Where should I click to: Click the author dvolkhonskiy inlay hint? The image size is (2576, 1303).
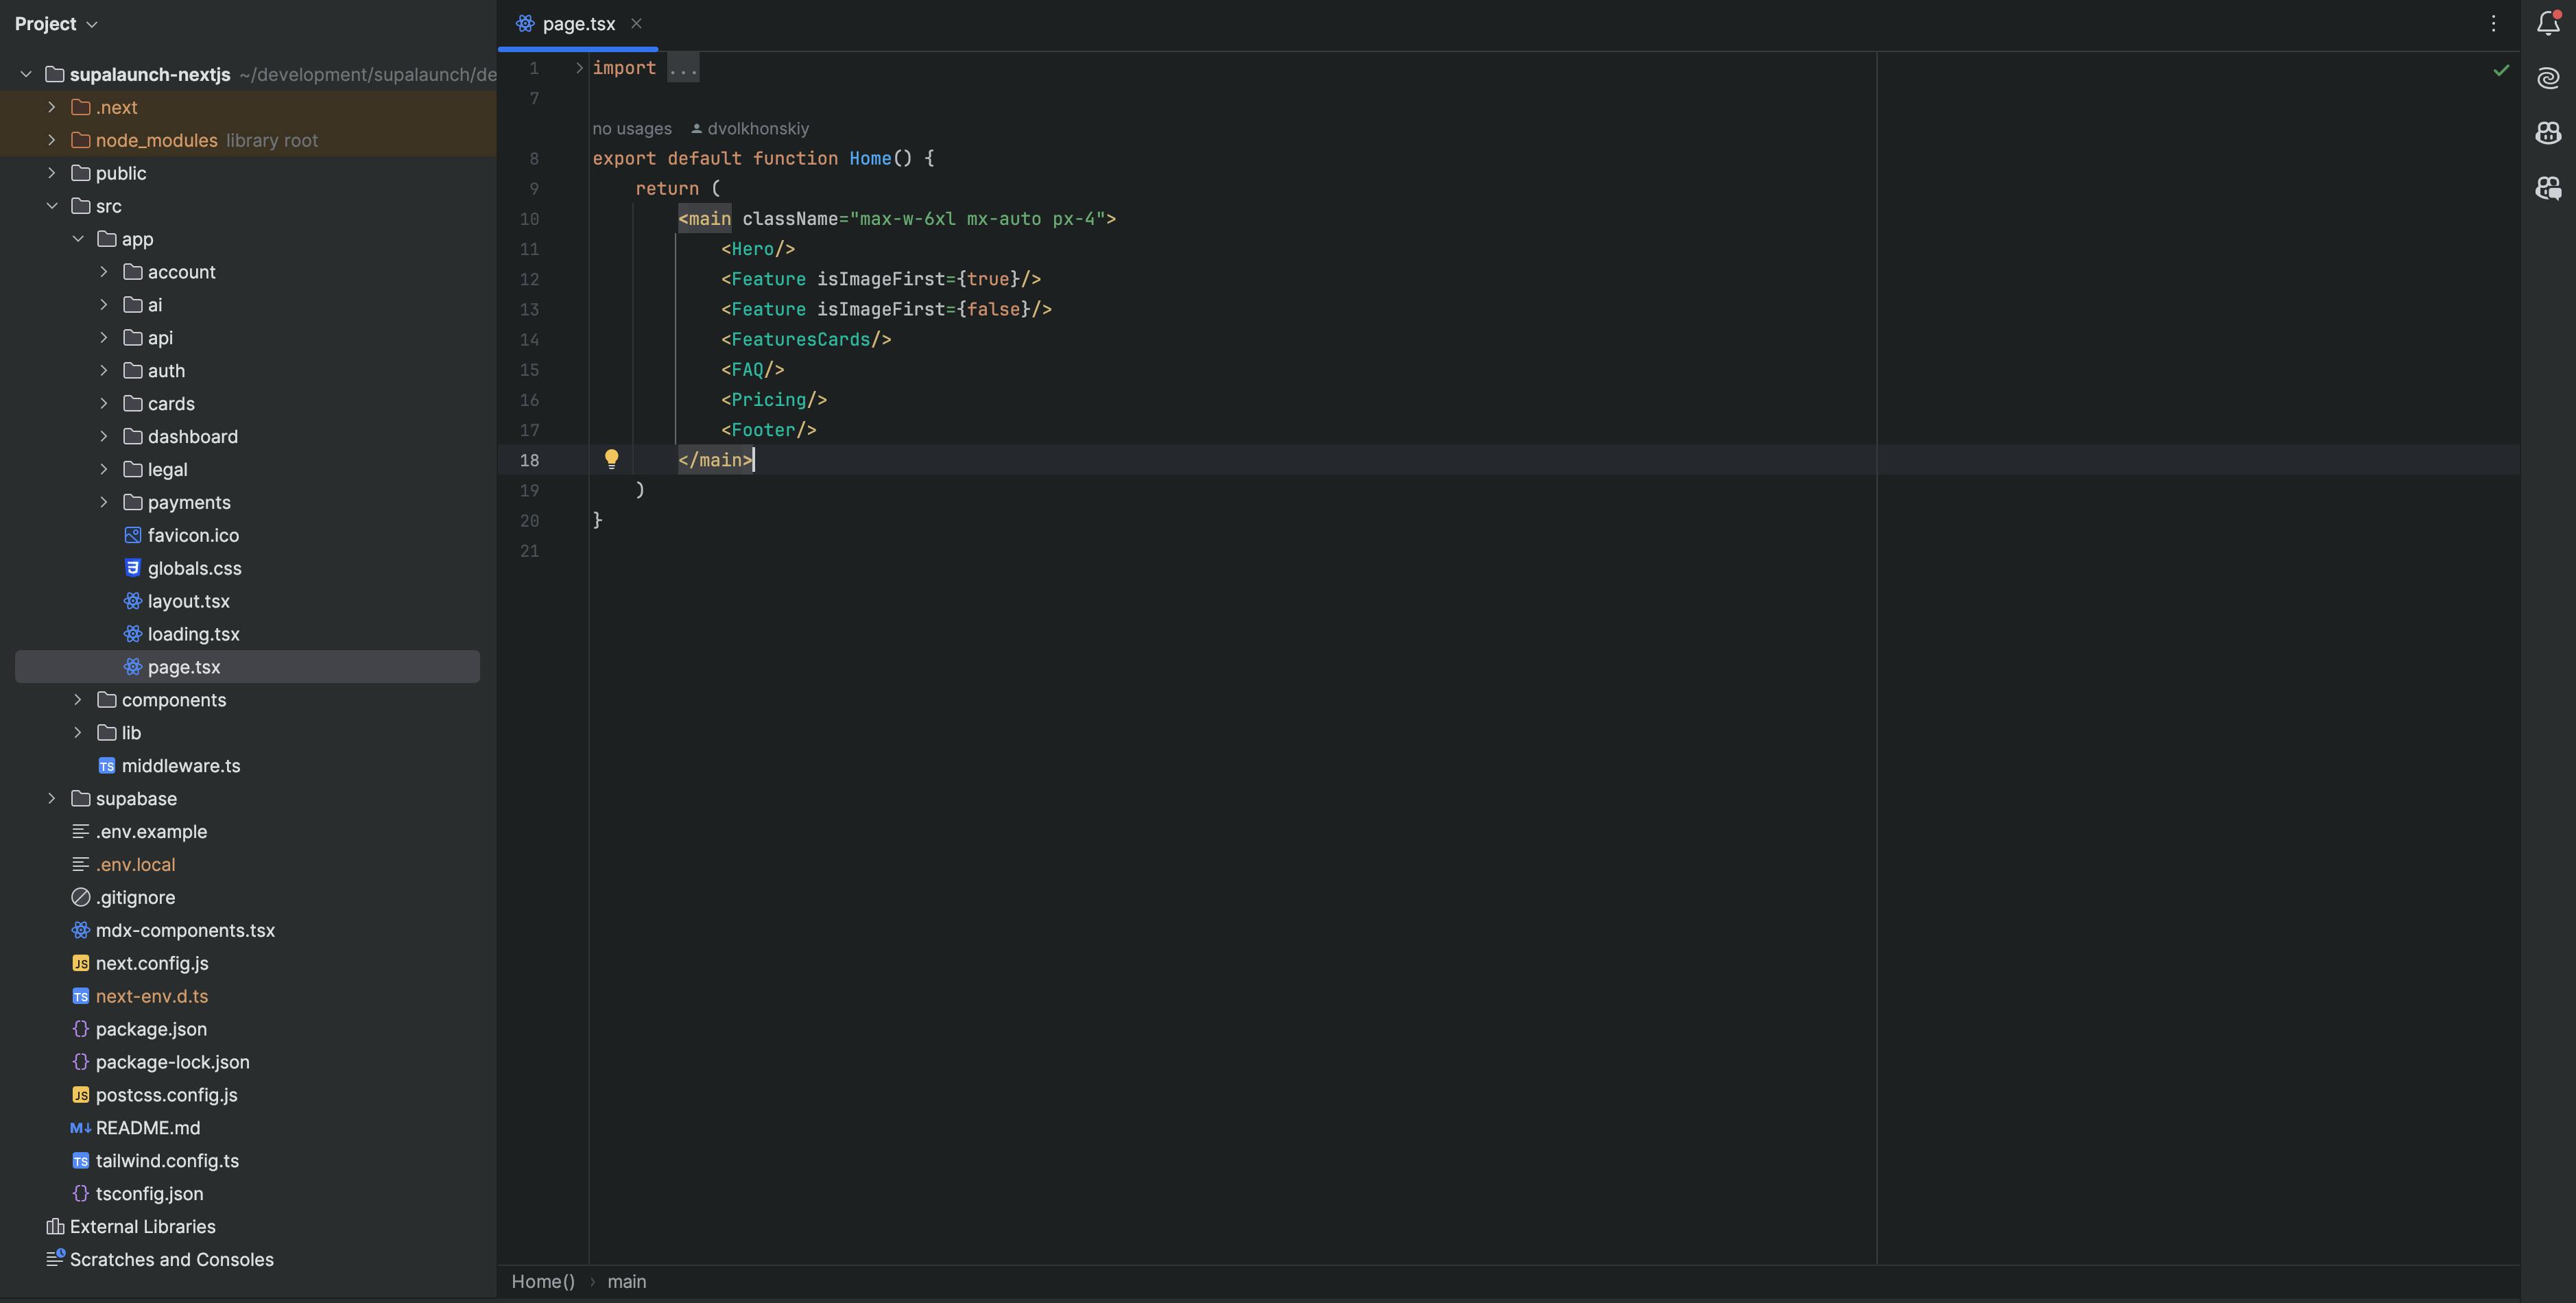[x=750, y=128]
